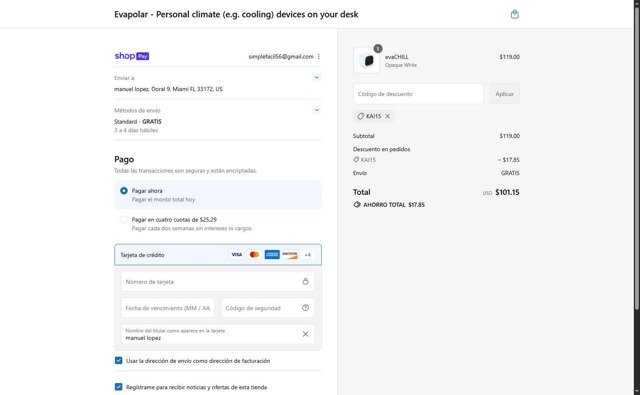Expand the Enviar a address section
640x395 pixels.
tap(316, 78)
